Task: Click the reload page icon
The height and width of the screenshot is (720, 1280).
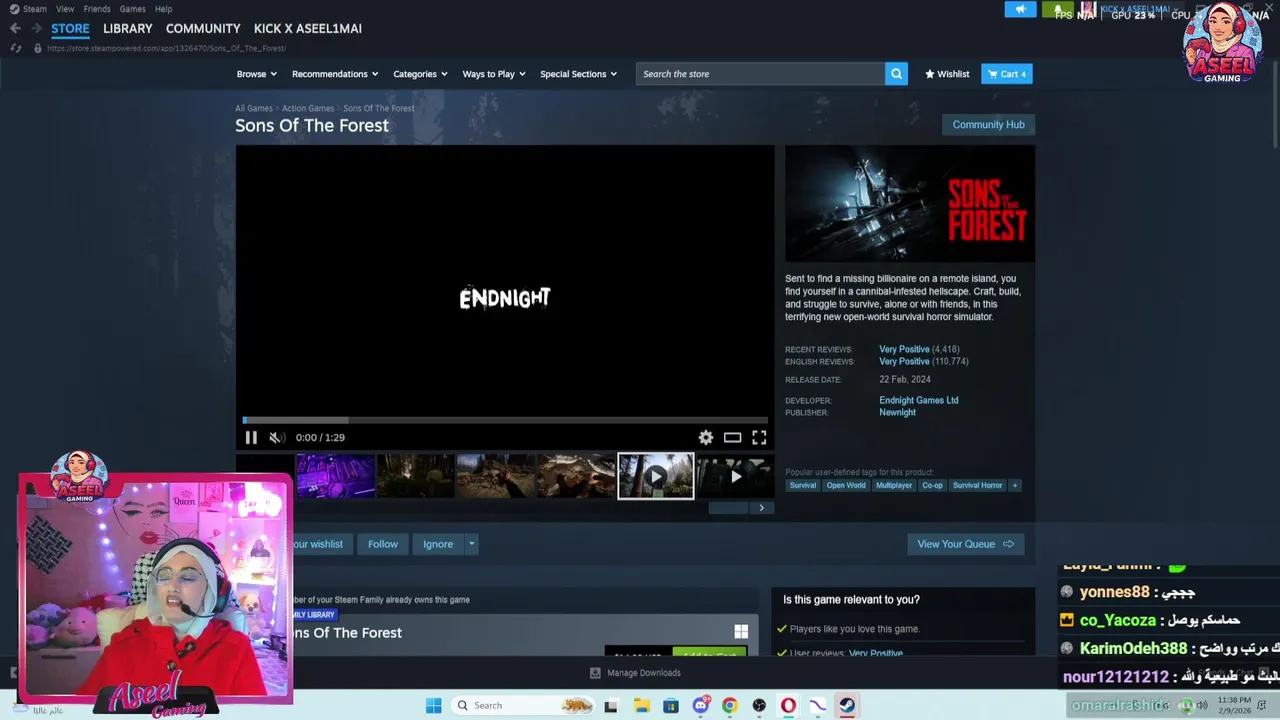Action: click(x=16, y=48)
